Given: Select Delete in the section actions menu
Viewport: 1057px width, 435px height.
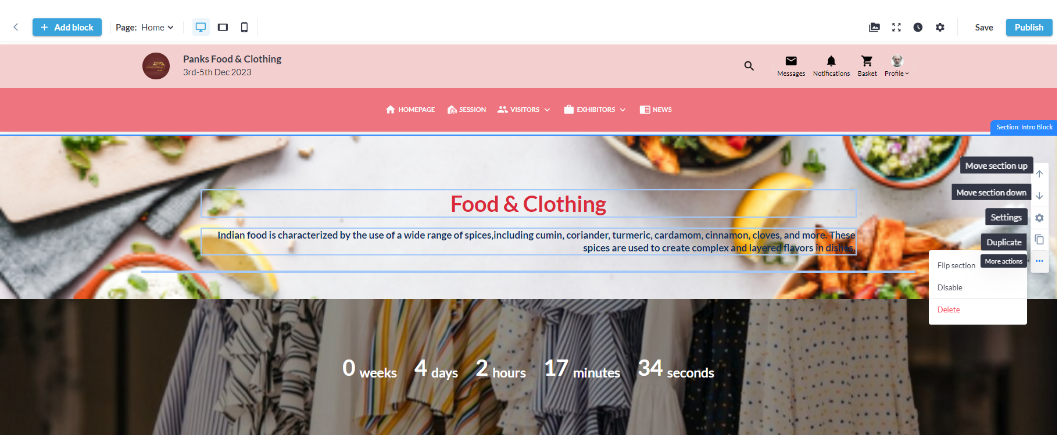Looking at the screenshot, I should pos(948,310).
